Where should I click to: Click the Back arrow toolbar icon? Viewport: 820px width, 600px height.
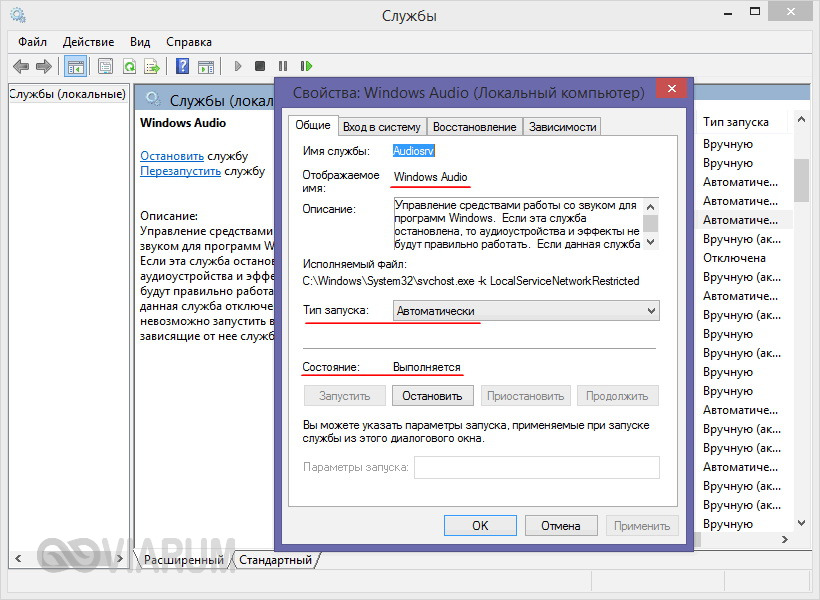coord(20,67)
